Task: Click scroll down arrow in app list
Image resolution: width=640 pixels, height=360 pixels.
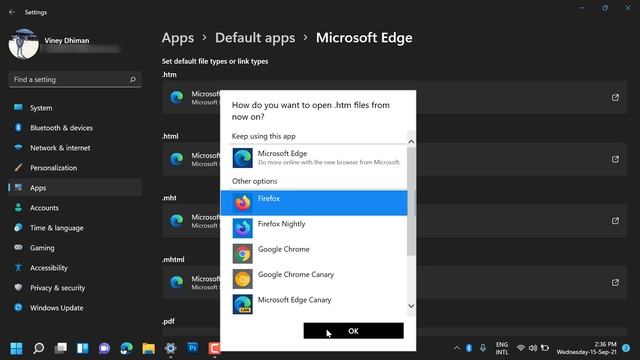Action: [x=411, y=306]
